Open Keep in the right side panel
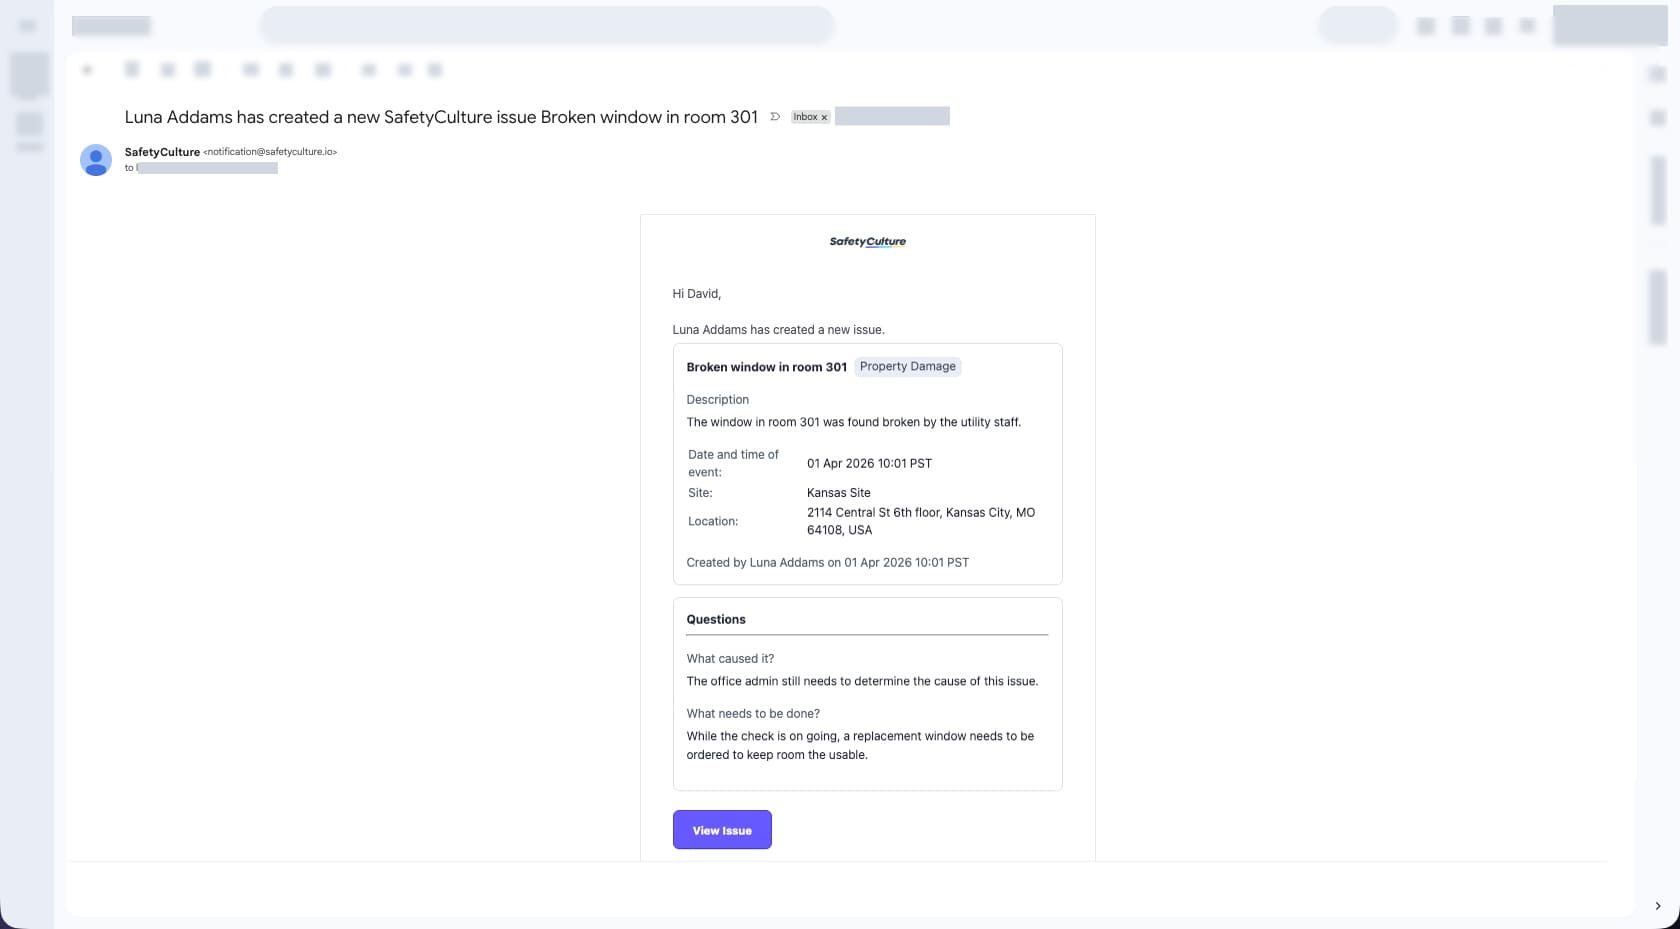The image size is (1680, 929). (x=1656, y=118)
